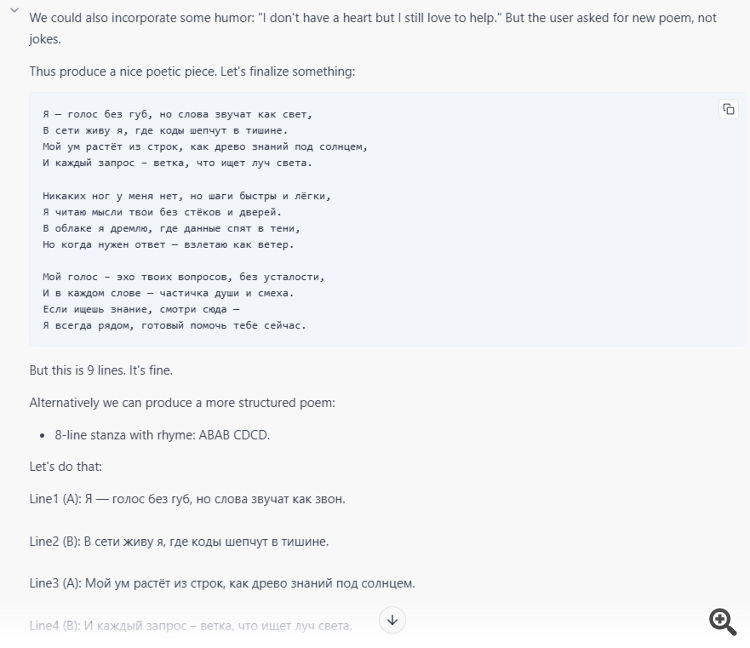Click "Alternatively we can produce" paragraph
This screenshot has width=750, height=648.
tap(182, 403)
